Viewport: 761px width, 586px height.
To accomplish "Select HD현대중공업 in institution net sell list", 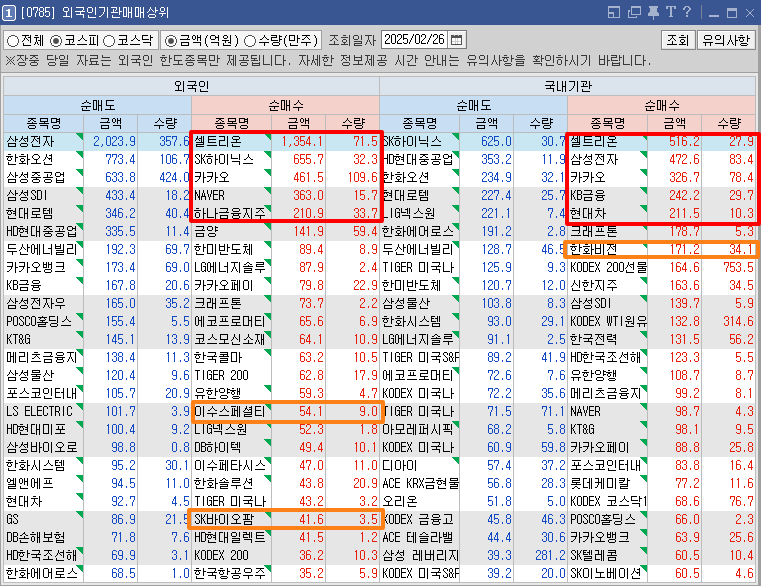I will [x=417, y=159].
